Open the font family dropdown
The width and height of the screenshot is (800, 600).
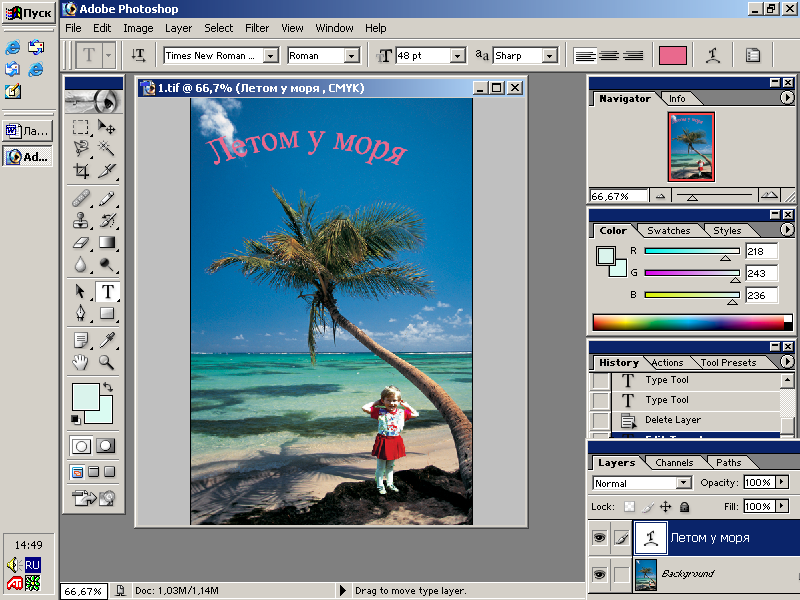[270, 56]
